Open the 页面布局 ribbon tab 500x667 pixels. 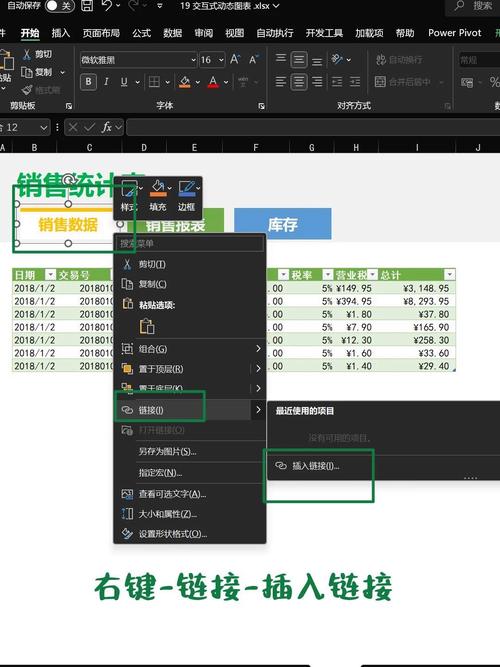tap(101, 33)
